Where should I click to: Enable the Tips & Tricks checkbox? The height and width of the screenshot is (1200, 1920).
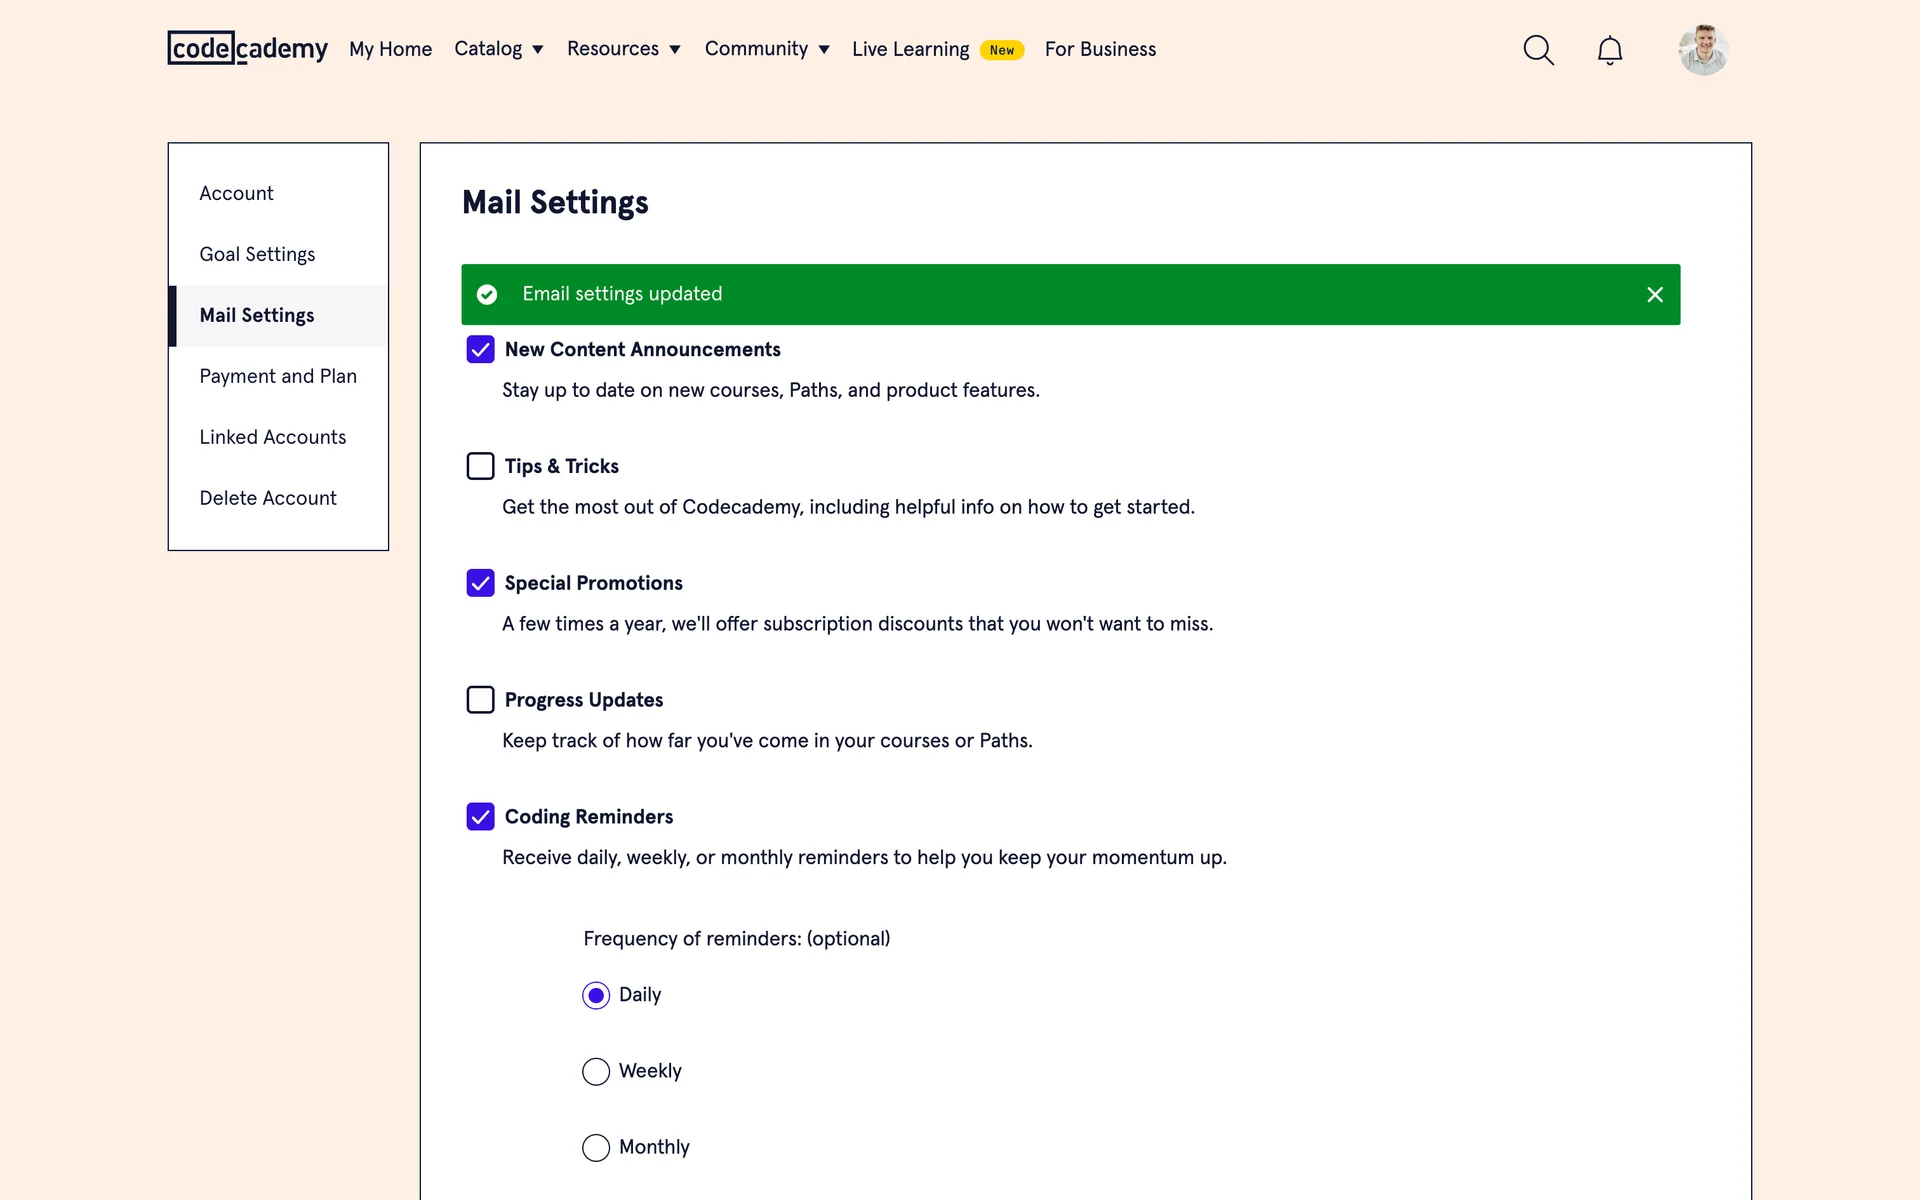[x=480, y=466]
